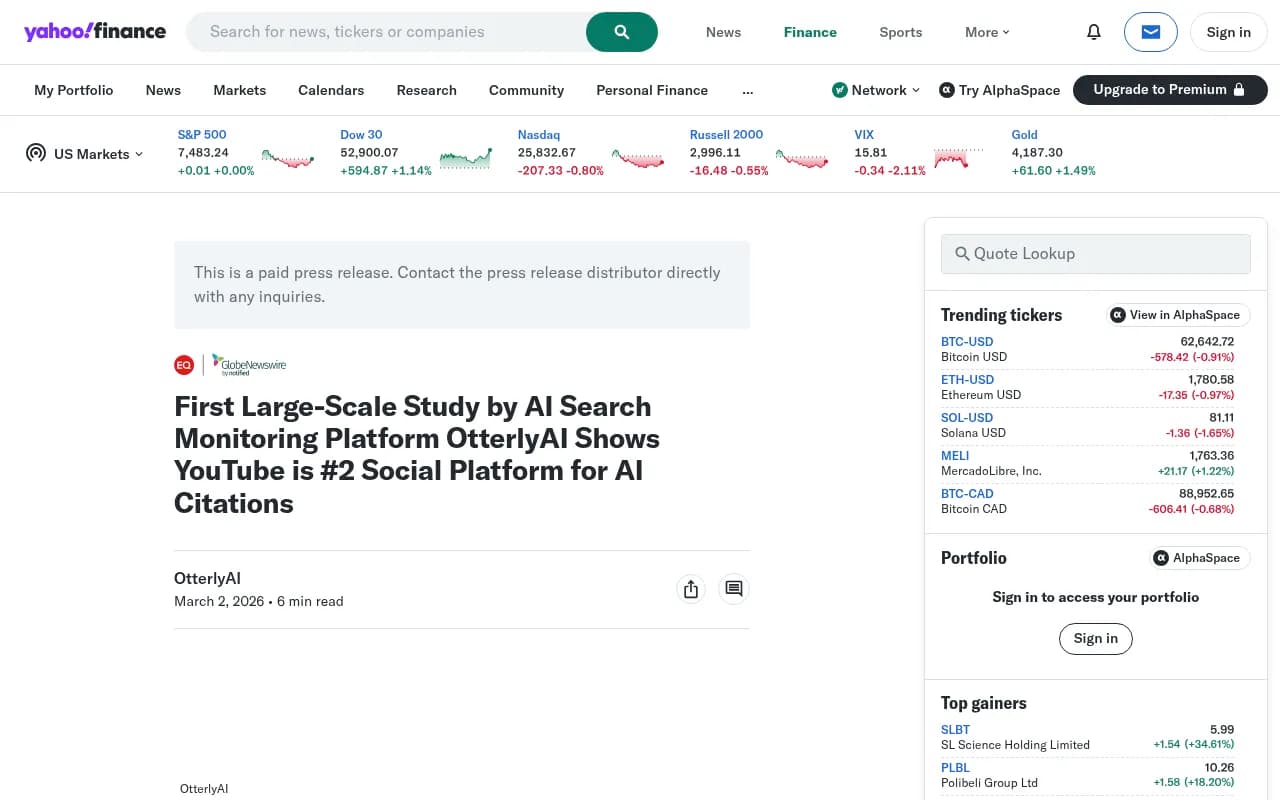This screenshot has width=1280, height=800.
Task: Open the Russell 2000 ticker link
Action: [726, 134]
